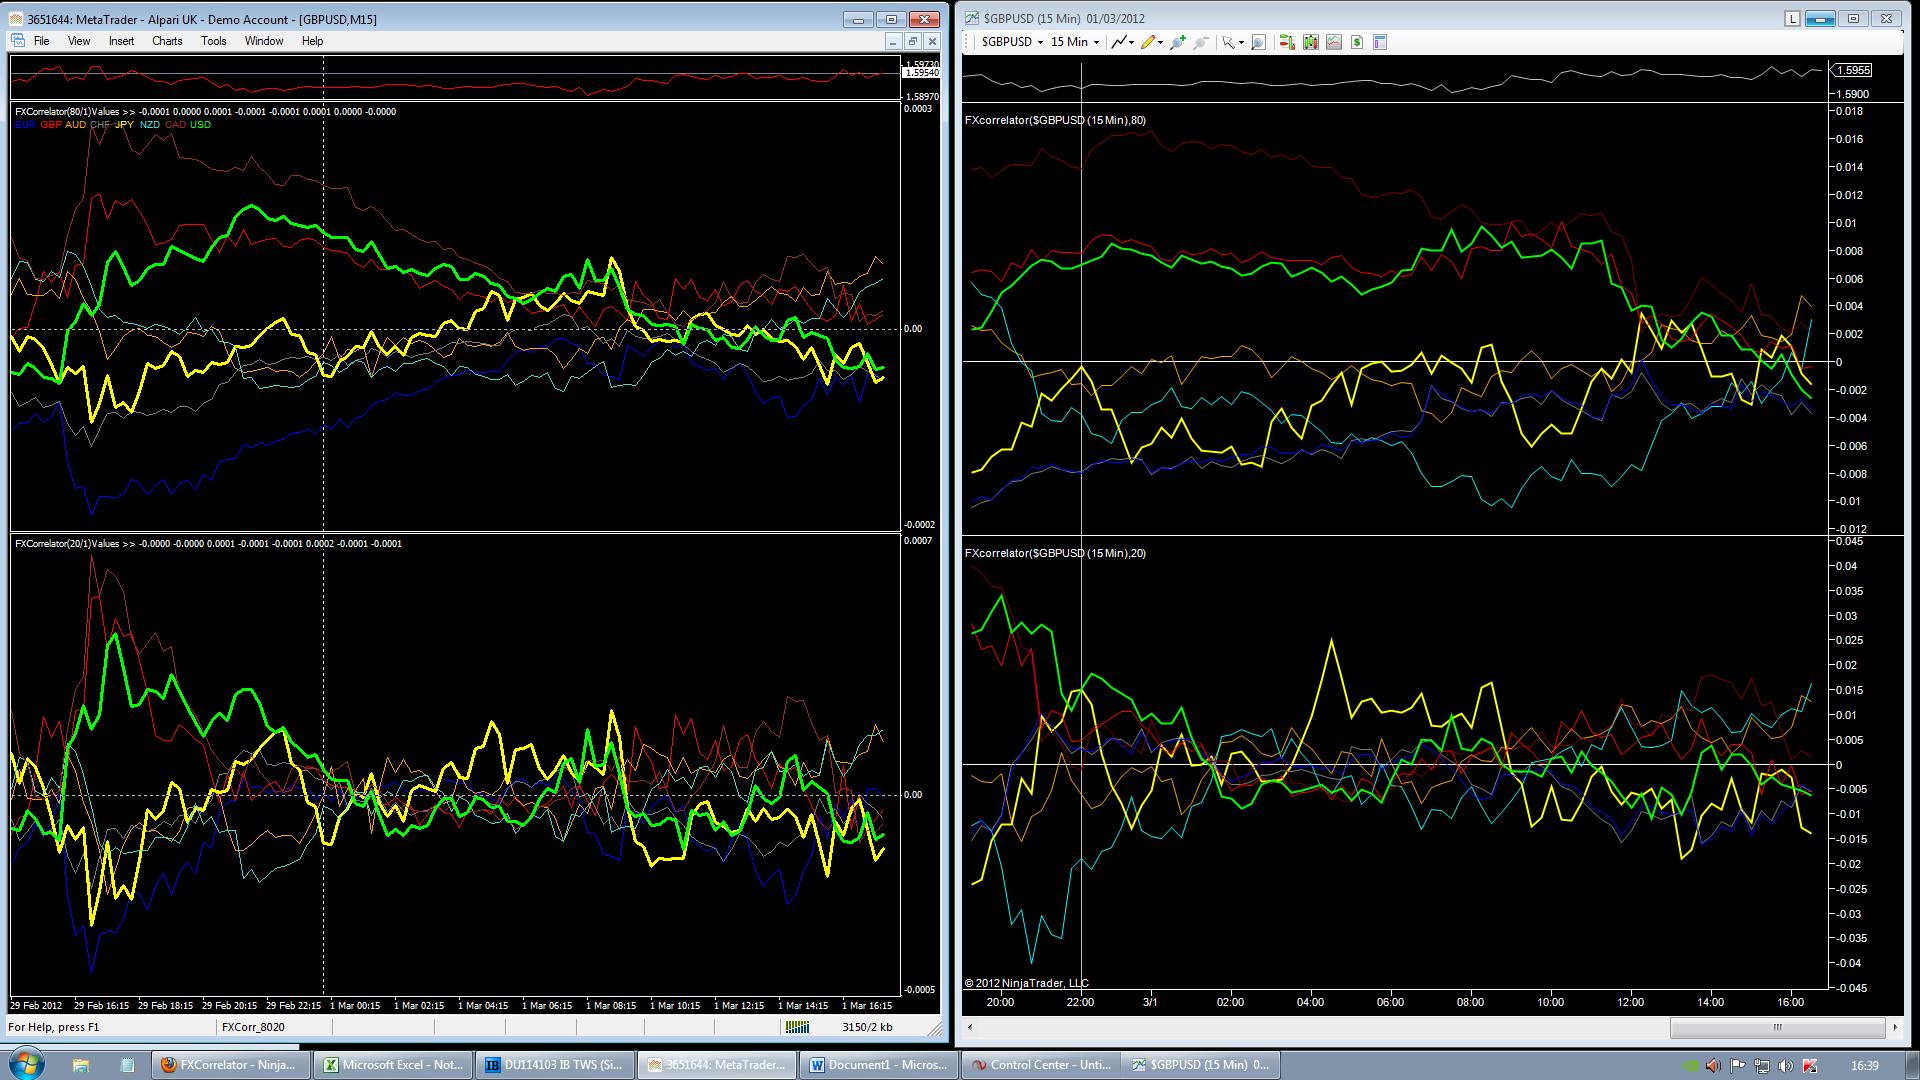Click the 1.59540 price label in MetaTrader
This screenshot has height=1080, width=1920.
[921, 73]
